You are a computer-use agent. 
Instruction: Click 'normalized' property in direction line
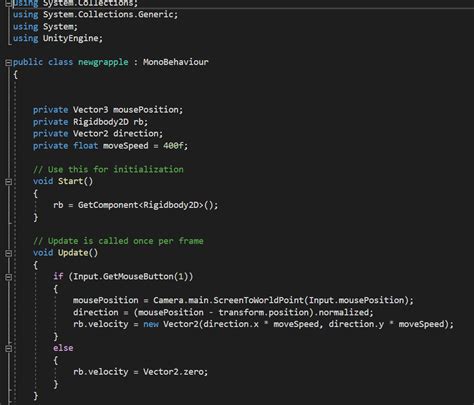pyautogui.click(x=343, y=313)
